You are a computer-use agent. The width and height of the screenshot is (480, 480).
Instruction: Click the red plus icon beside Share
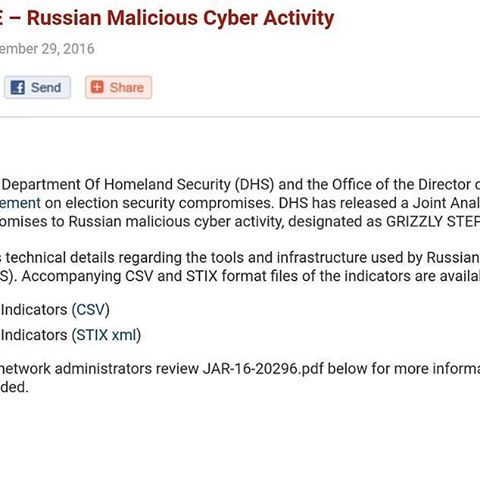pos(97,87)
